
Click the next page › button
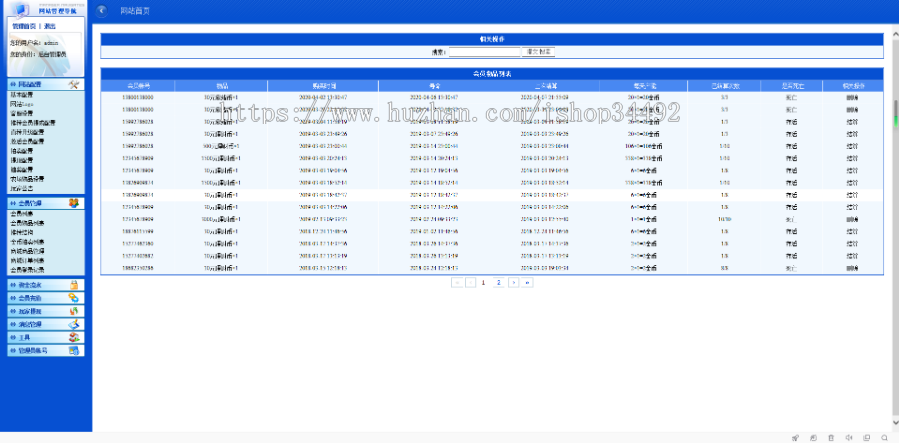pos(514,282)
